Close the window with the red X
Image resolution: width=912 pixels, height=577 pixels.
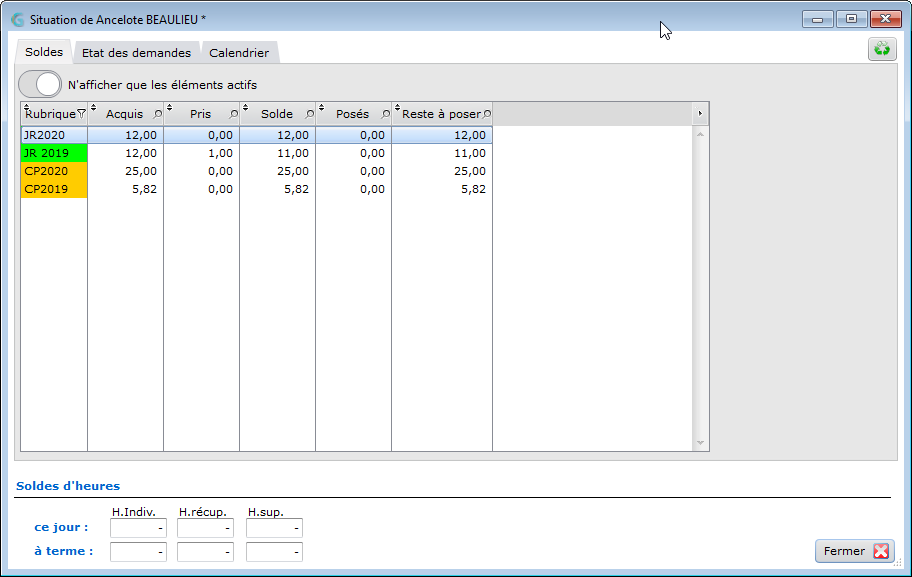coord(885,19)
